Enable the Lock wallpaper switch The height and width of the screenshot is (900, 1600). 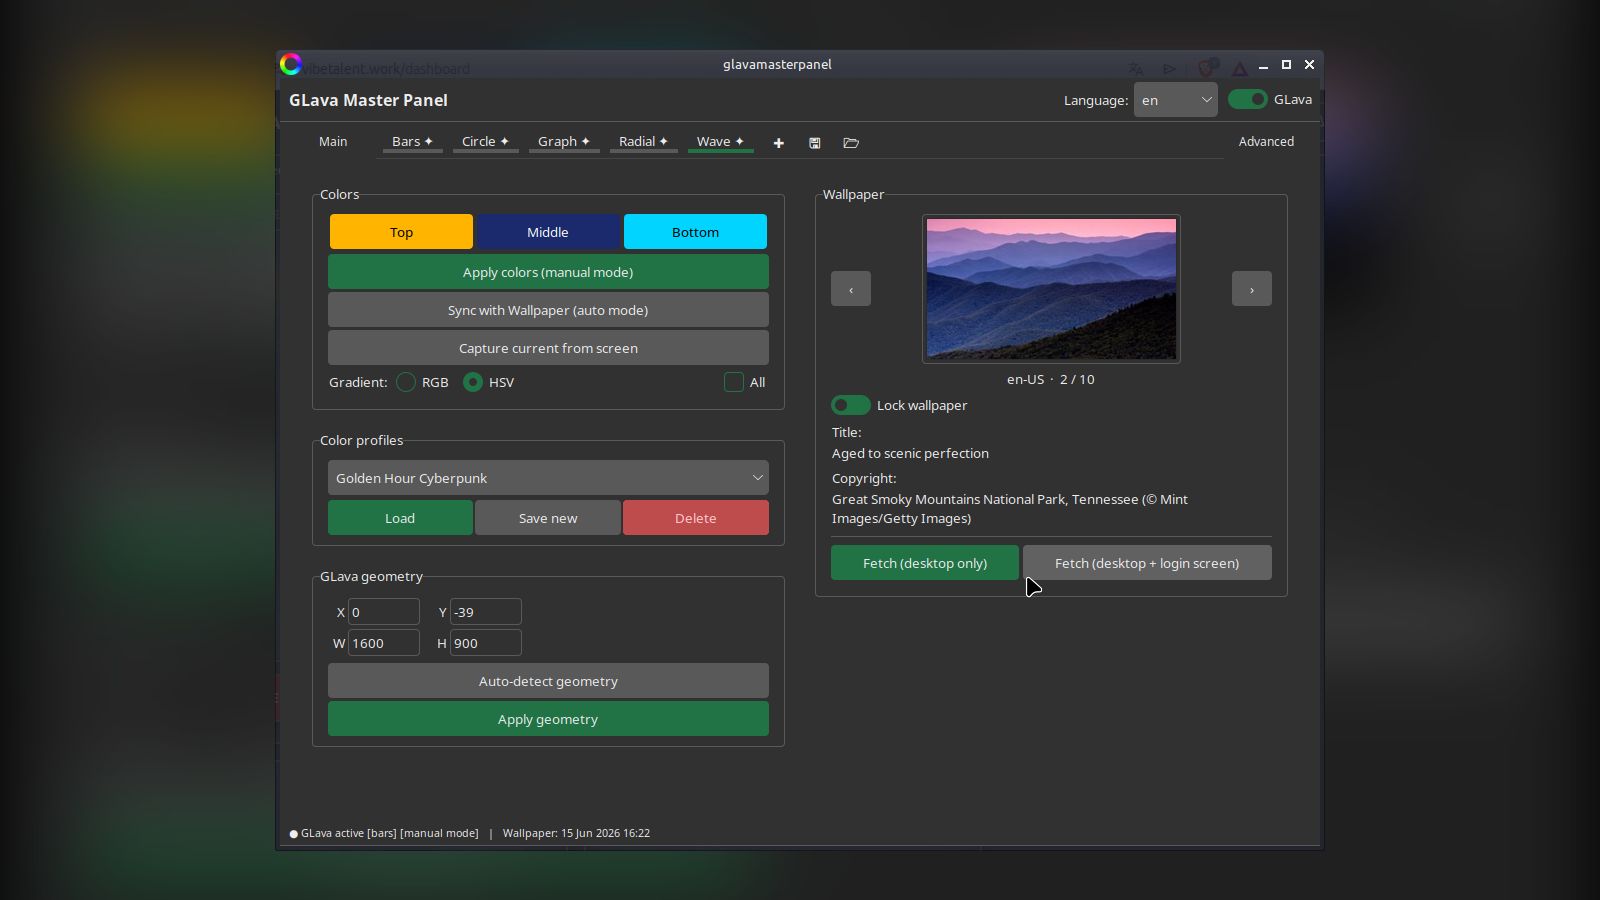coord(850,405)
